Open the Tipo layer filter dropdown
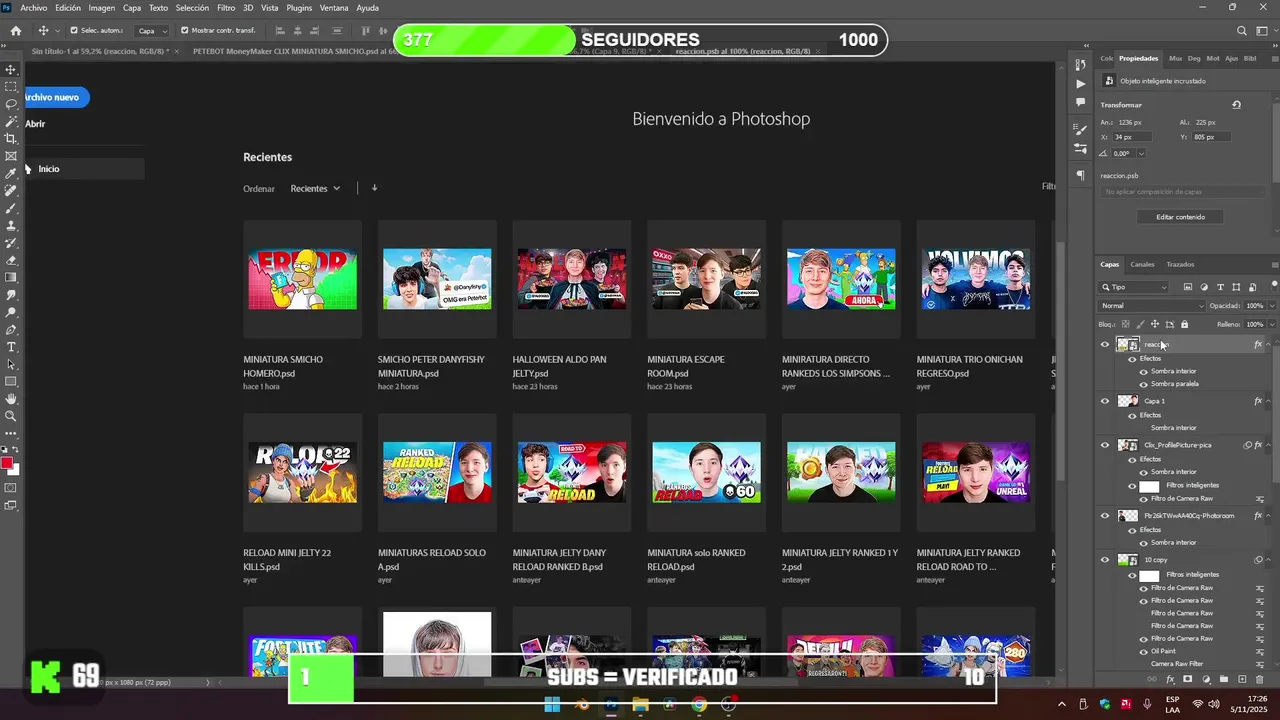The image size is (1280, 720). [1134, 287]
